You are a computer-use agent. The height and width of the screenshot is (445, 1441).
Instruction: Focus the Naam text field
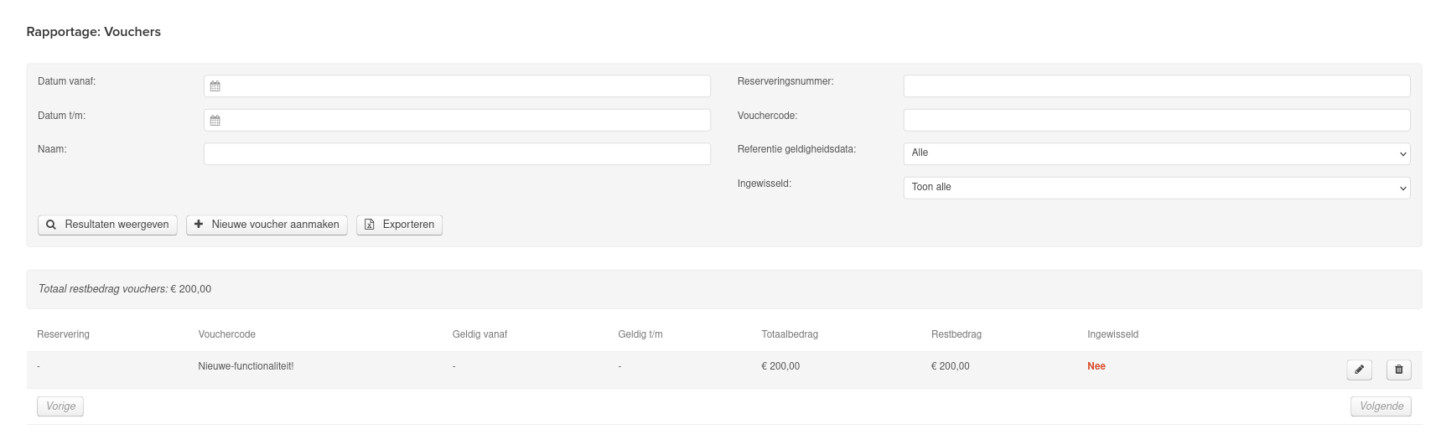457,153
